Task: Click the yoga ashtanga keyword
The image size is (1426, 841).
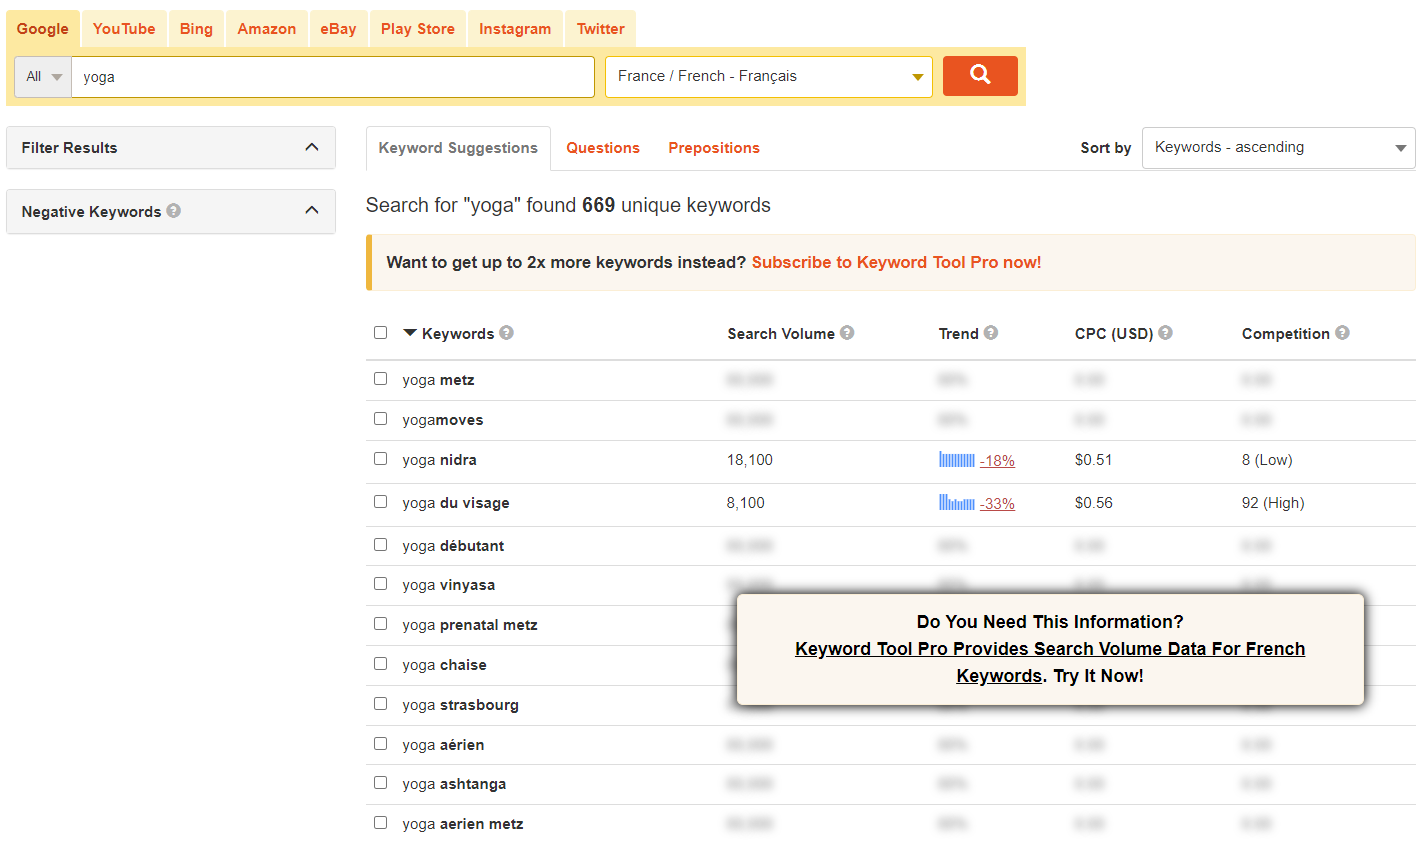Action: pos(454,784)
